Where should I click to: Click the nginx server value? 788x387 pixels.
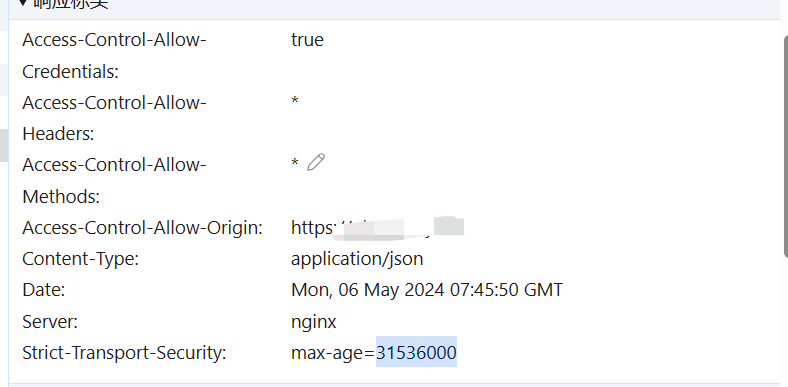coord(314,322)
